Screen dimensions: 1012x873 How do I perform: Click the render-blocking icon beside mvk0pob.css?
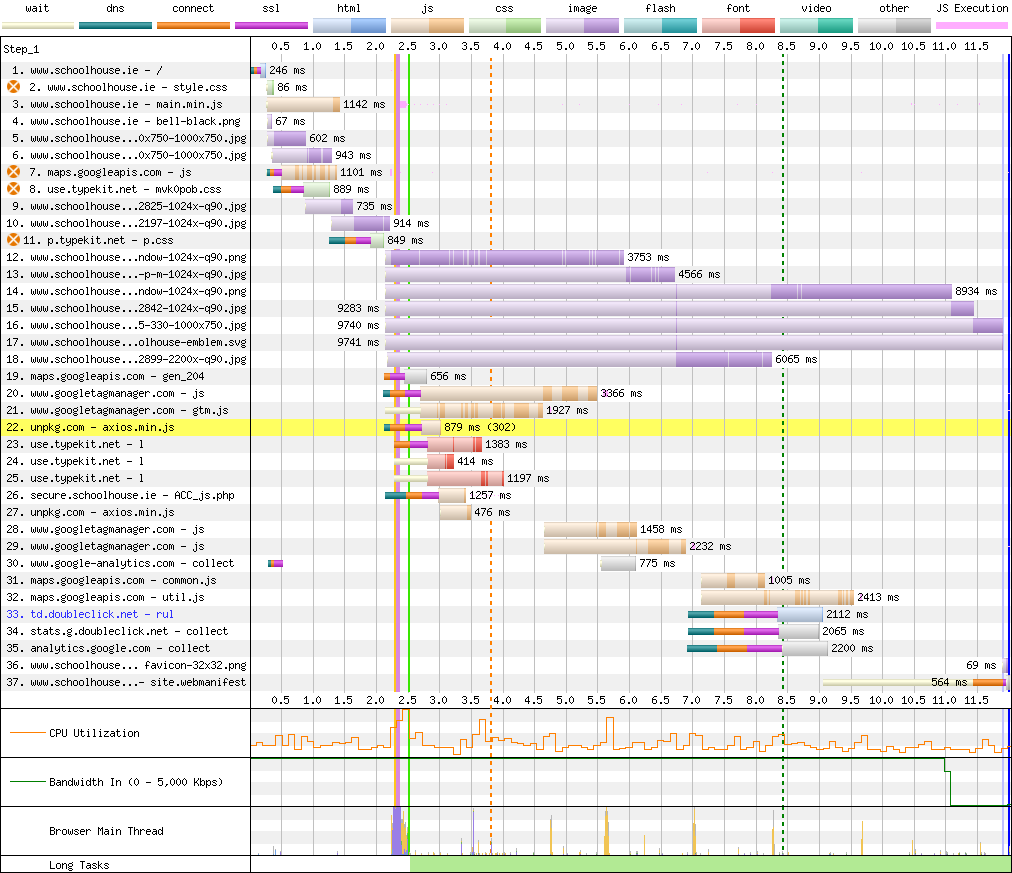point(14,189)
